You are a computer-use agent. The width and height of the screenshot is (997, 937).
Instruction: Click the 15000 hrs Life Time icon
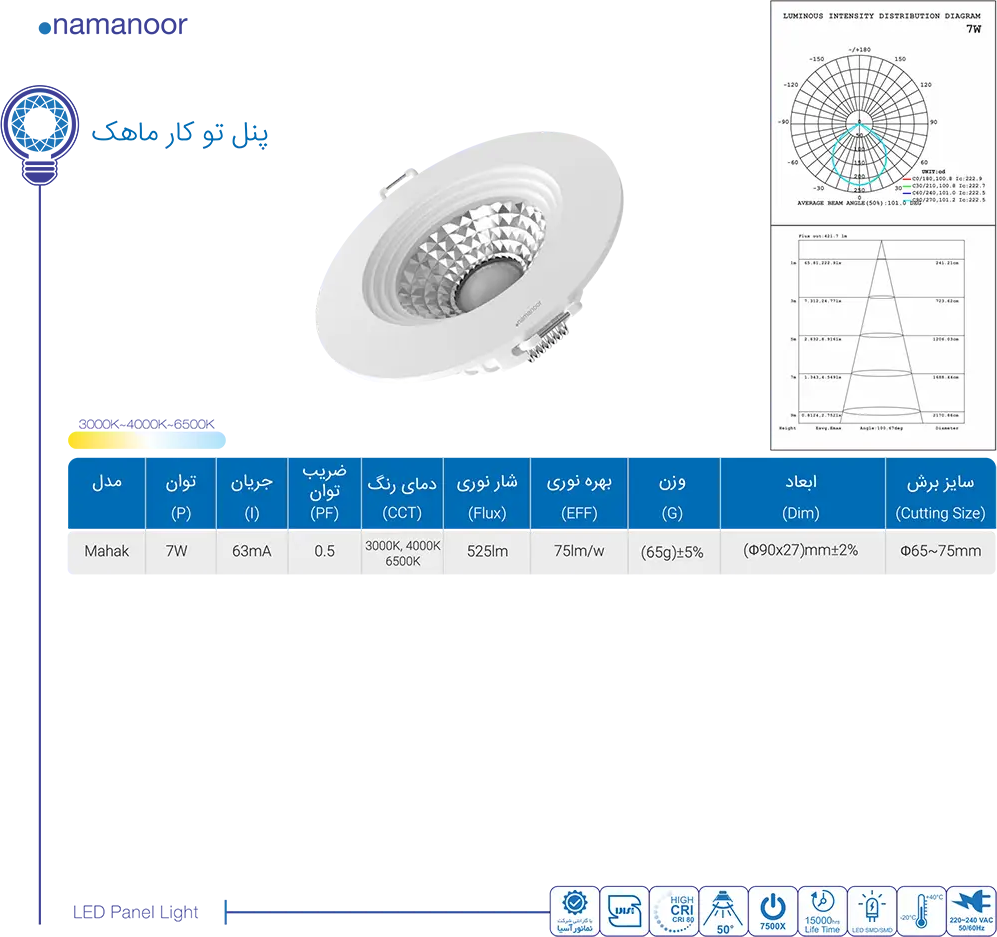point(822,910)
